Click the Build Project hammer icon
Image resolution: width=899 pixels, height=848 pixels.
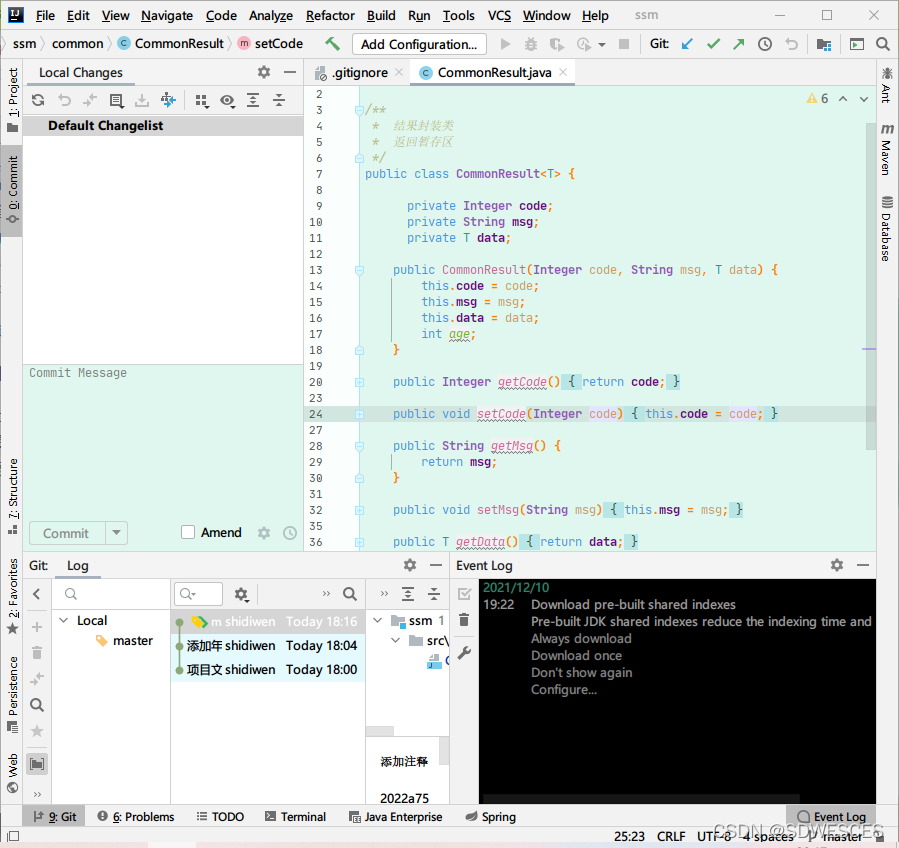click(332, 44)
